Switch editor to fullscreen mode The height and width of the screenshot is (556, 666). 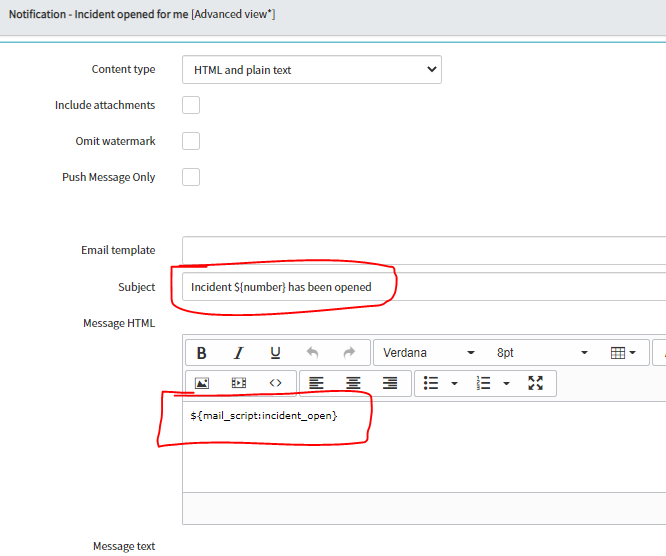536,383
